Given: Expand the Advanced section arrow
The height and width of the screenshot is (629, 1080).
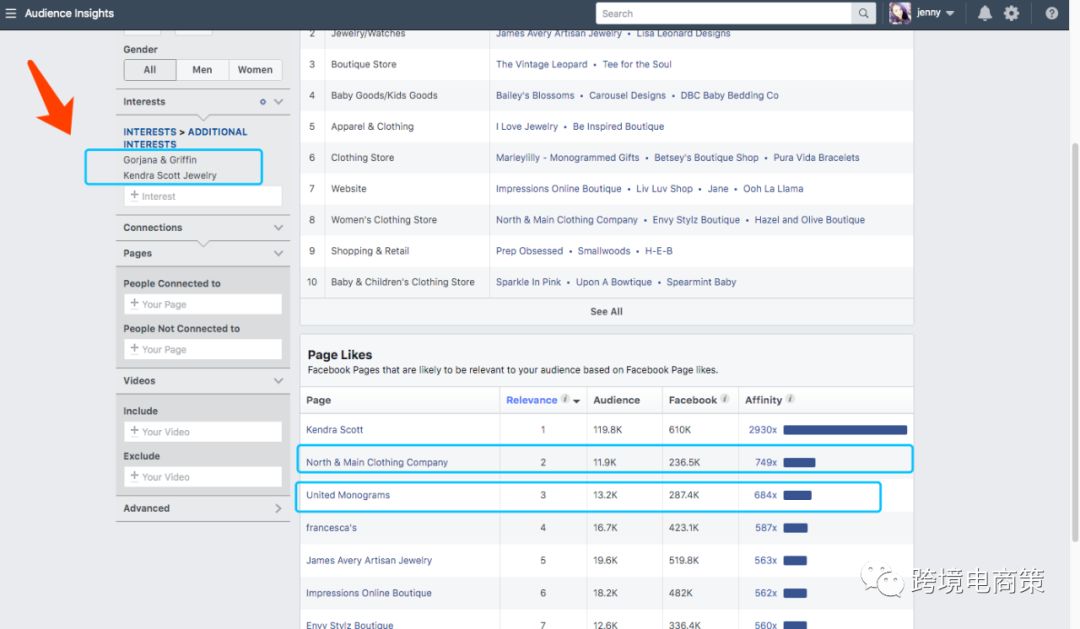Looking at the screenshot, I should tap(278, 509).
